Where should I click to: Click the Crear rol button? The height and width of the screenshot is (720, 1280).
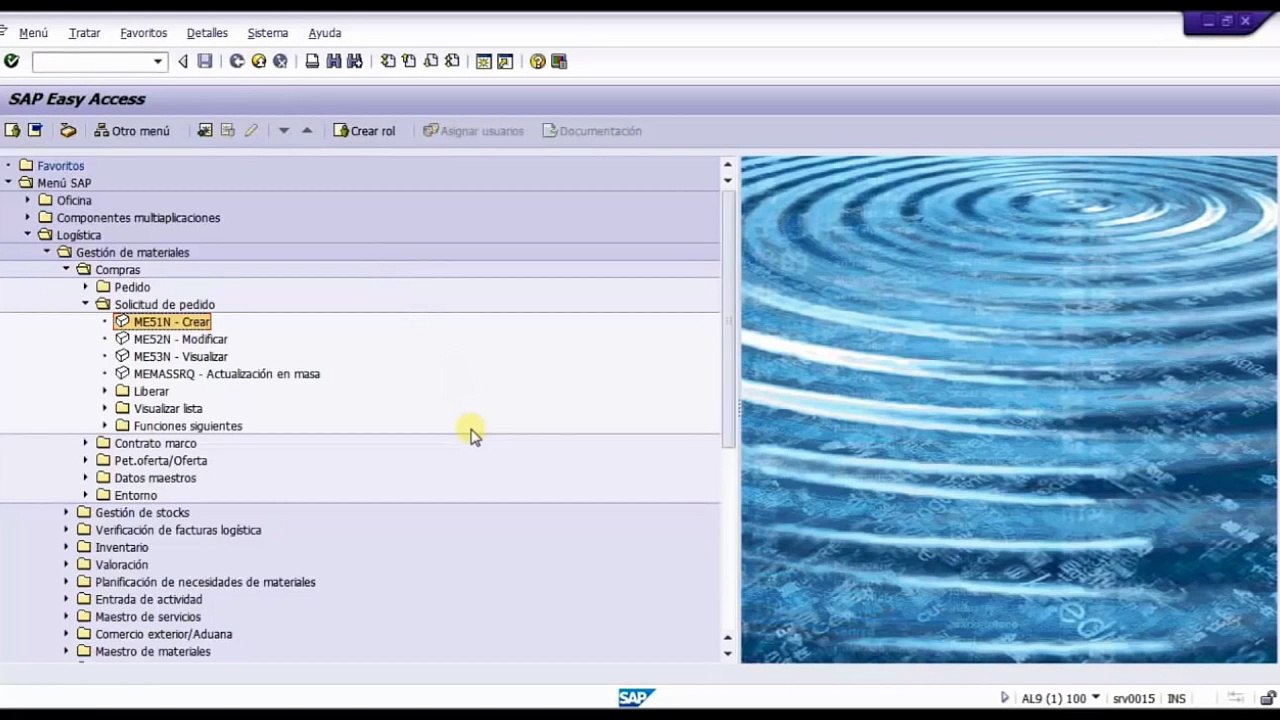364,131
